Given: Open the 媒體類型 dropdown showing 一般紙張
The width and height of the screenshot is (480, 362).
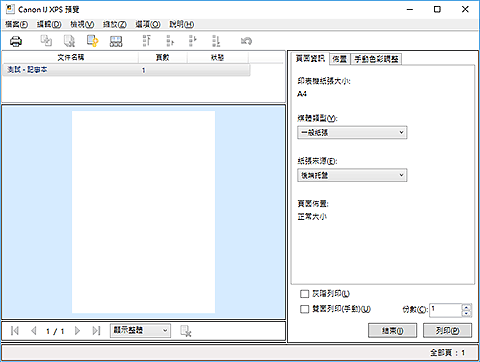Looking at the screenshot, I should click(x=352, y=132).
